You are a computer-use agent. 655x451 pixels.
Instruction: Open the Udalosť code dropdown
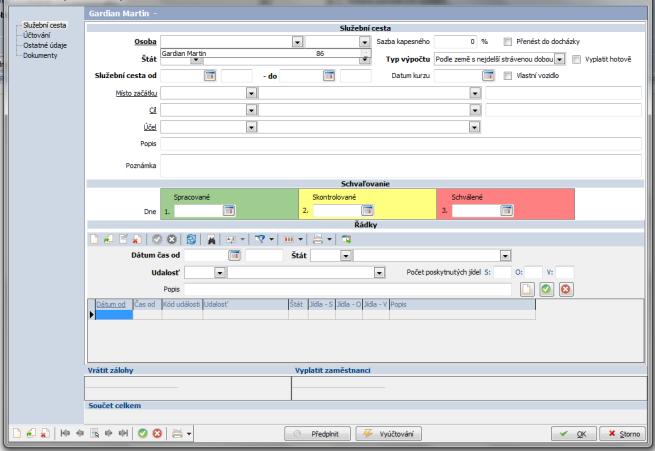tap(220, 273)
